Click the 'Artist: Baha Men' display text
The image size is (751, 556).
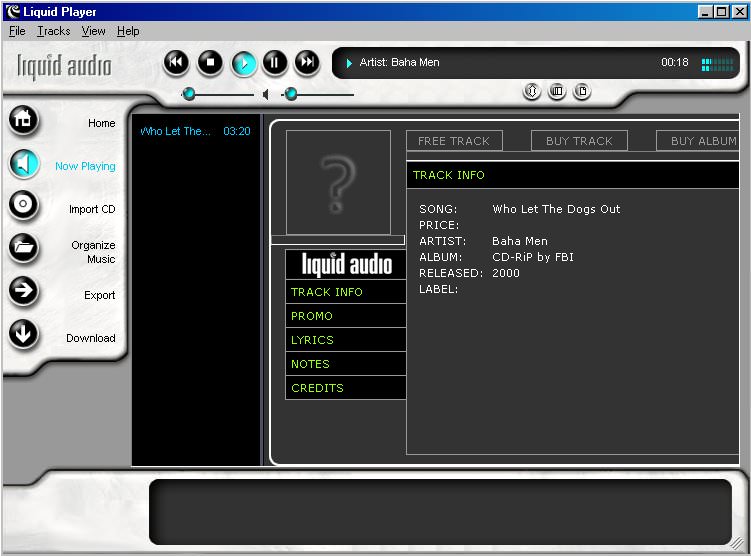click(x=399, y=62)
